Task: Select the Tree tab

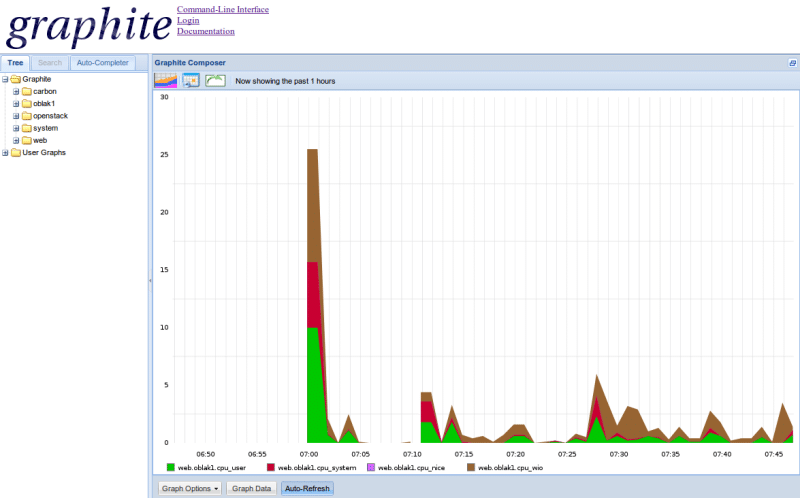Action: 15,63
